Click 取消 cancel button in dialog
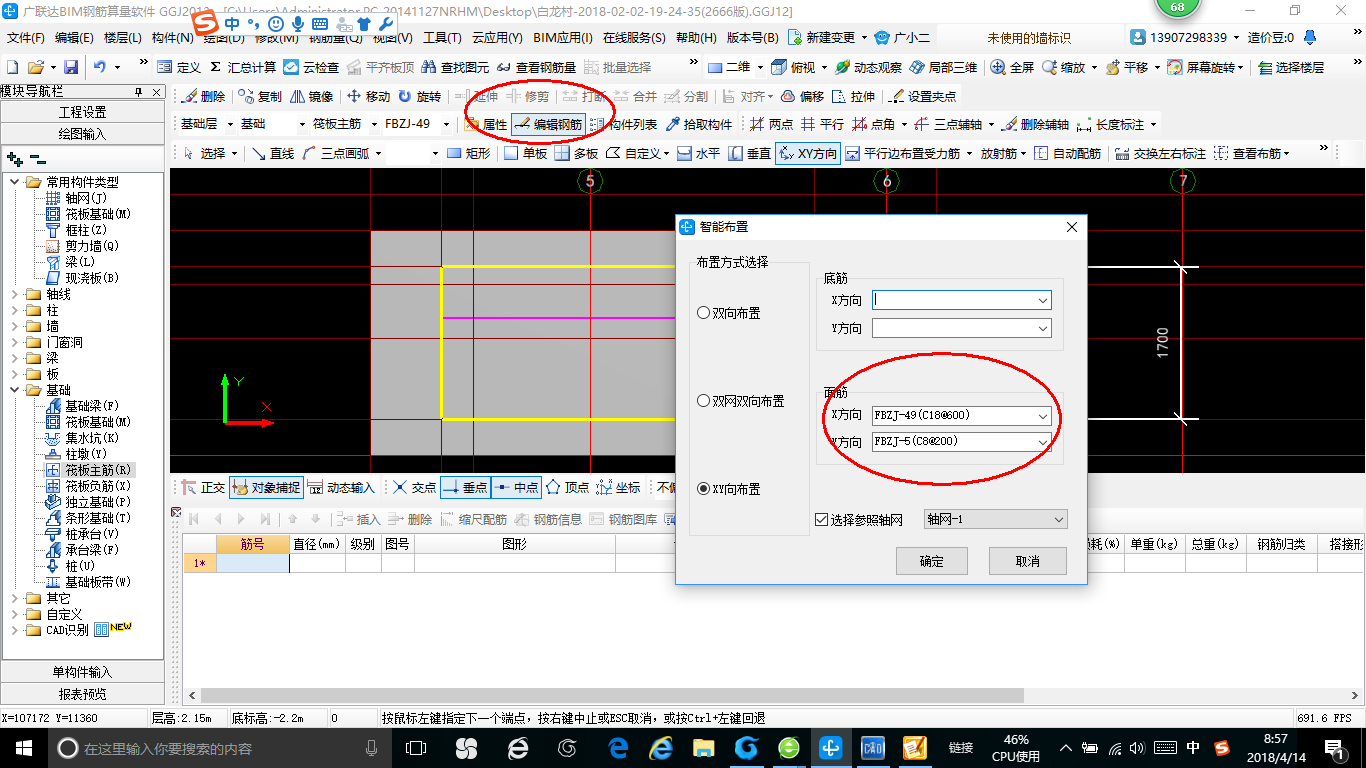The image size is (1366, 768). 1028,561
